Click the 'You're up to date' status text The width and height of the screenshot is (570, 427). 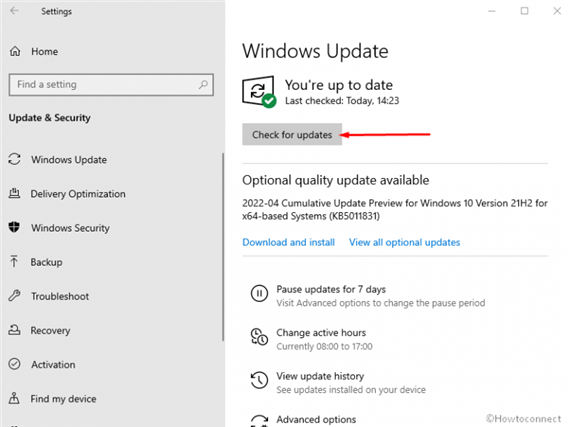338,85
